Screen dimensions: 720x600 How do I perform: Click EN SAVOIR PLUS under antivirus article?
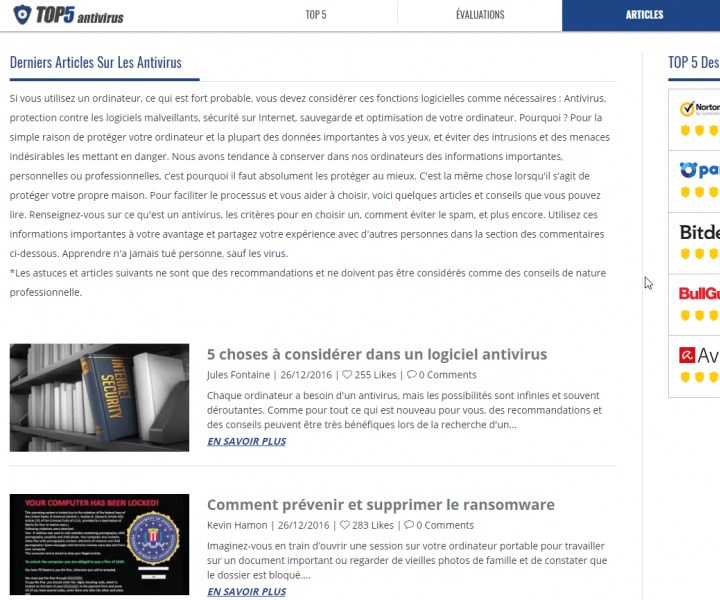246,441
